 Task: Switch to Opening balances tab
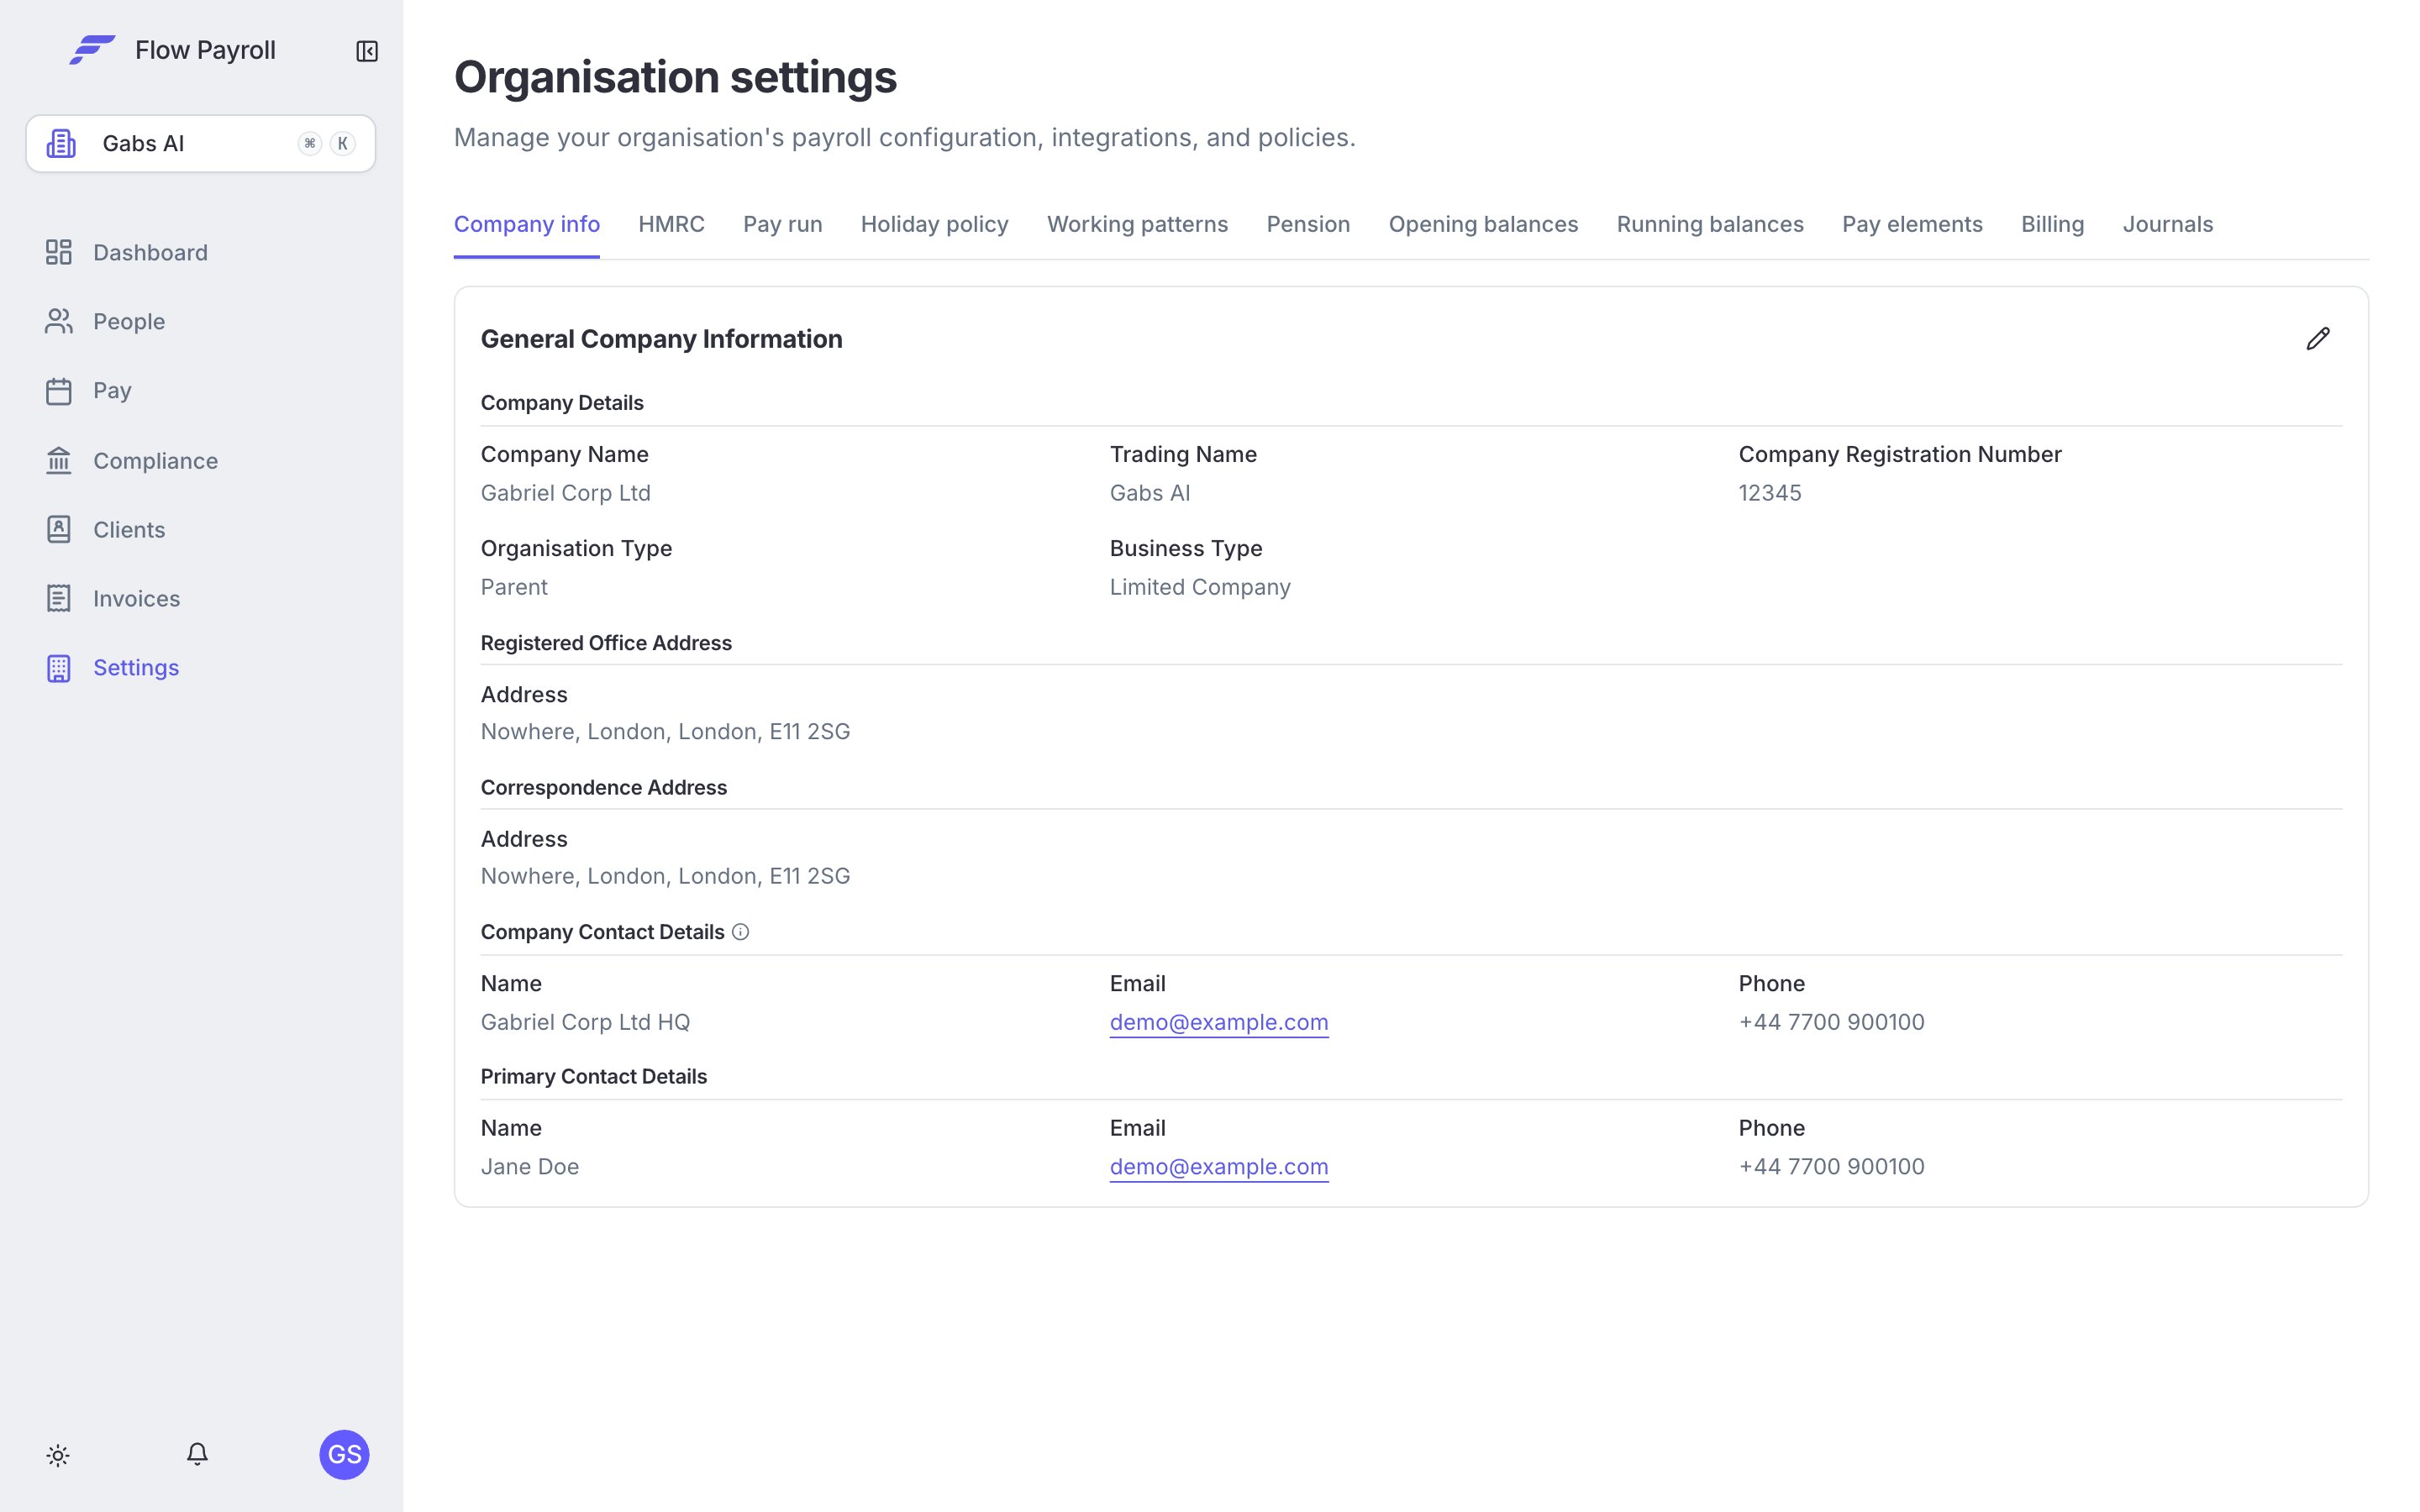tap(1483, 224)
